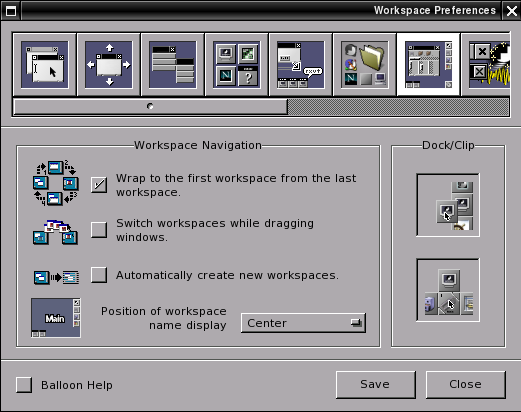Open the Ergonomic Preferences balloon icon
The height and width of the screenshot is (412, 521).
[301, 65]
